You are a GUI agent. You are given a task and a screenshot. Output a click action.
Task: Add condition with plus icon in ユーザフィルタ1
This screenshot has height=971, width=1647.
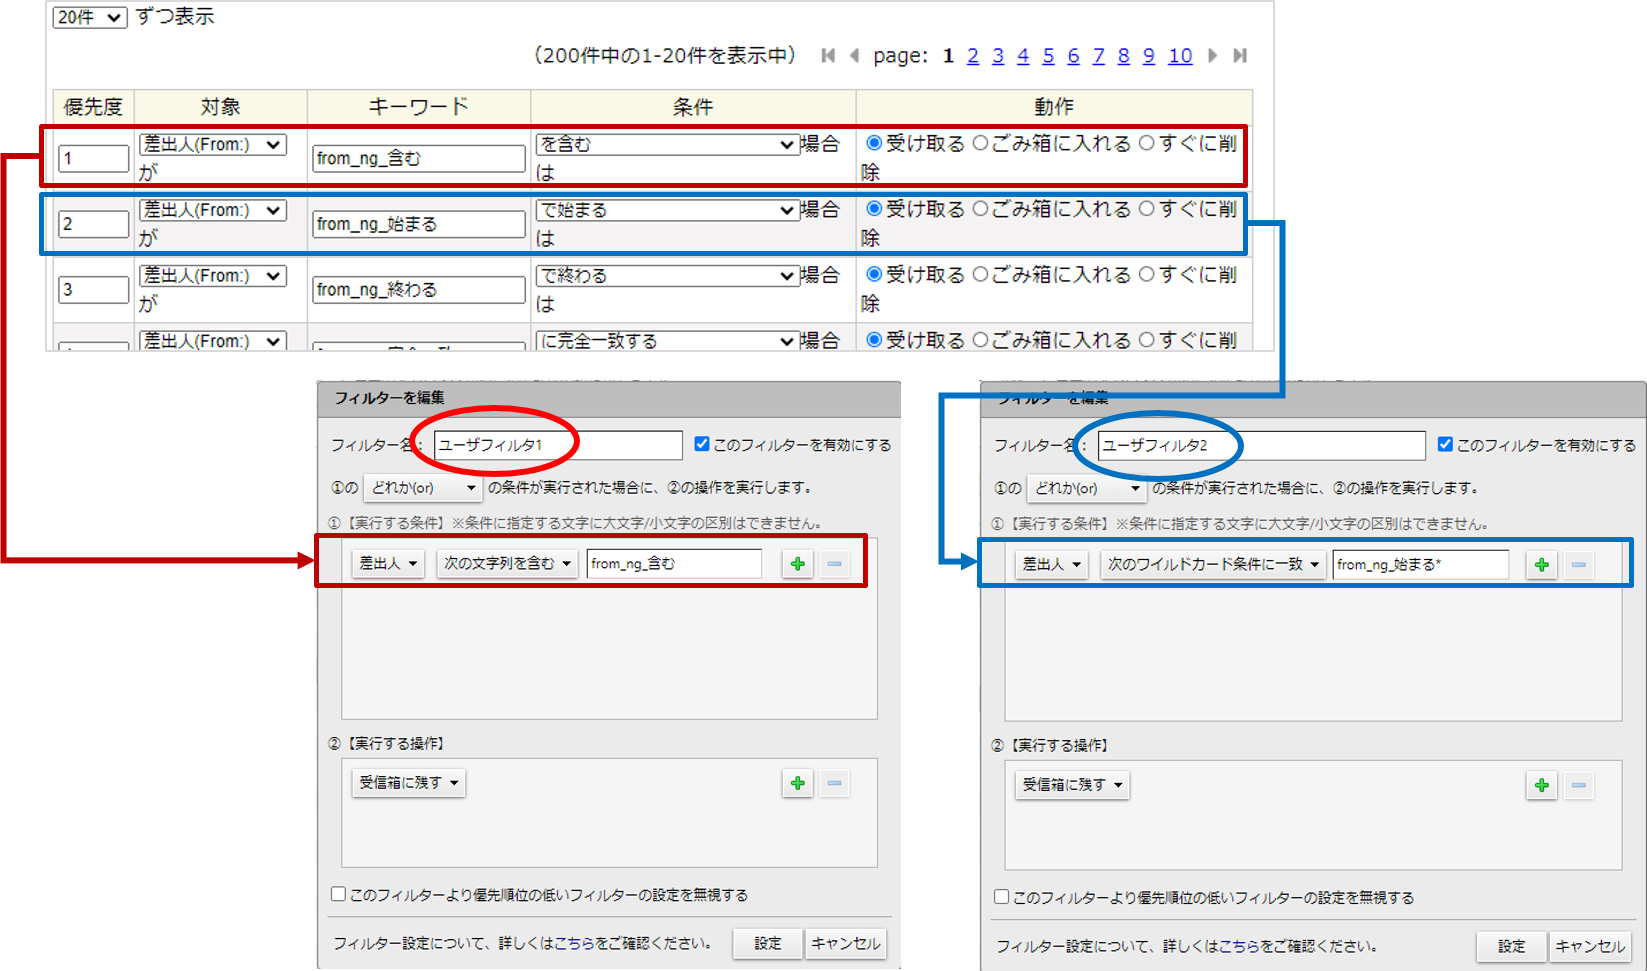(797, 564)
